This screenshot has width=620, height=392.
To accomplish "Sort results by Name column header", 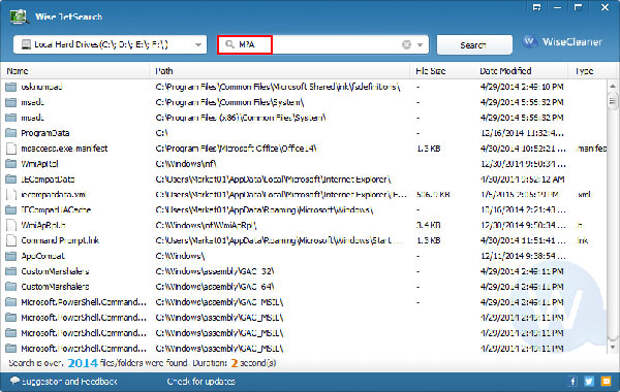I will click(x=17, y=71).
